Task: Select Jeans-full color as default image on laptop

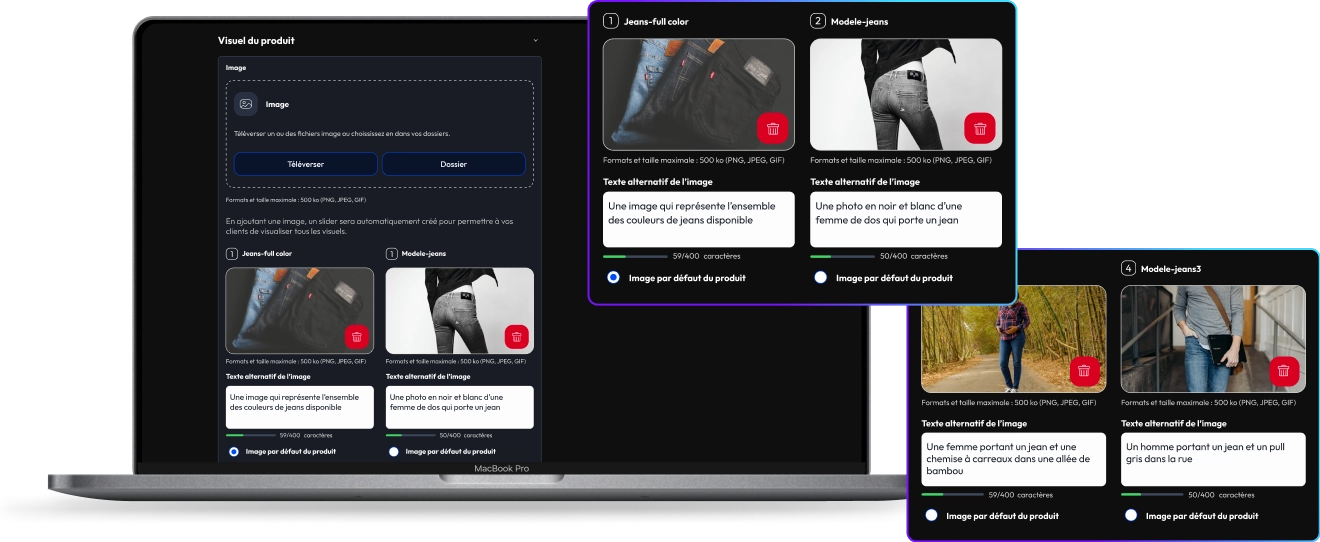Action: (x=234, y=452)
